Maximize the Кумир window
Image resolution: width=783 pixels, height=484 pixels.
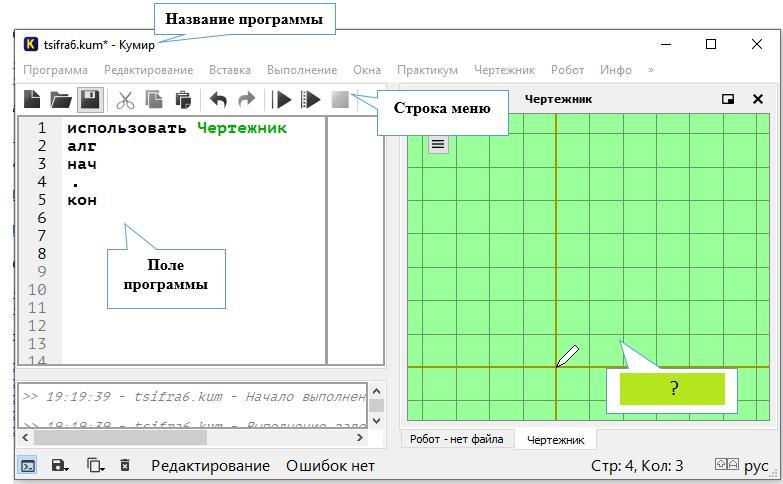coord(711,44)
